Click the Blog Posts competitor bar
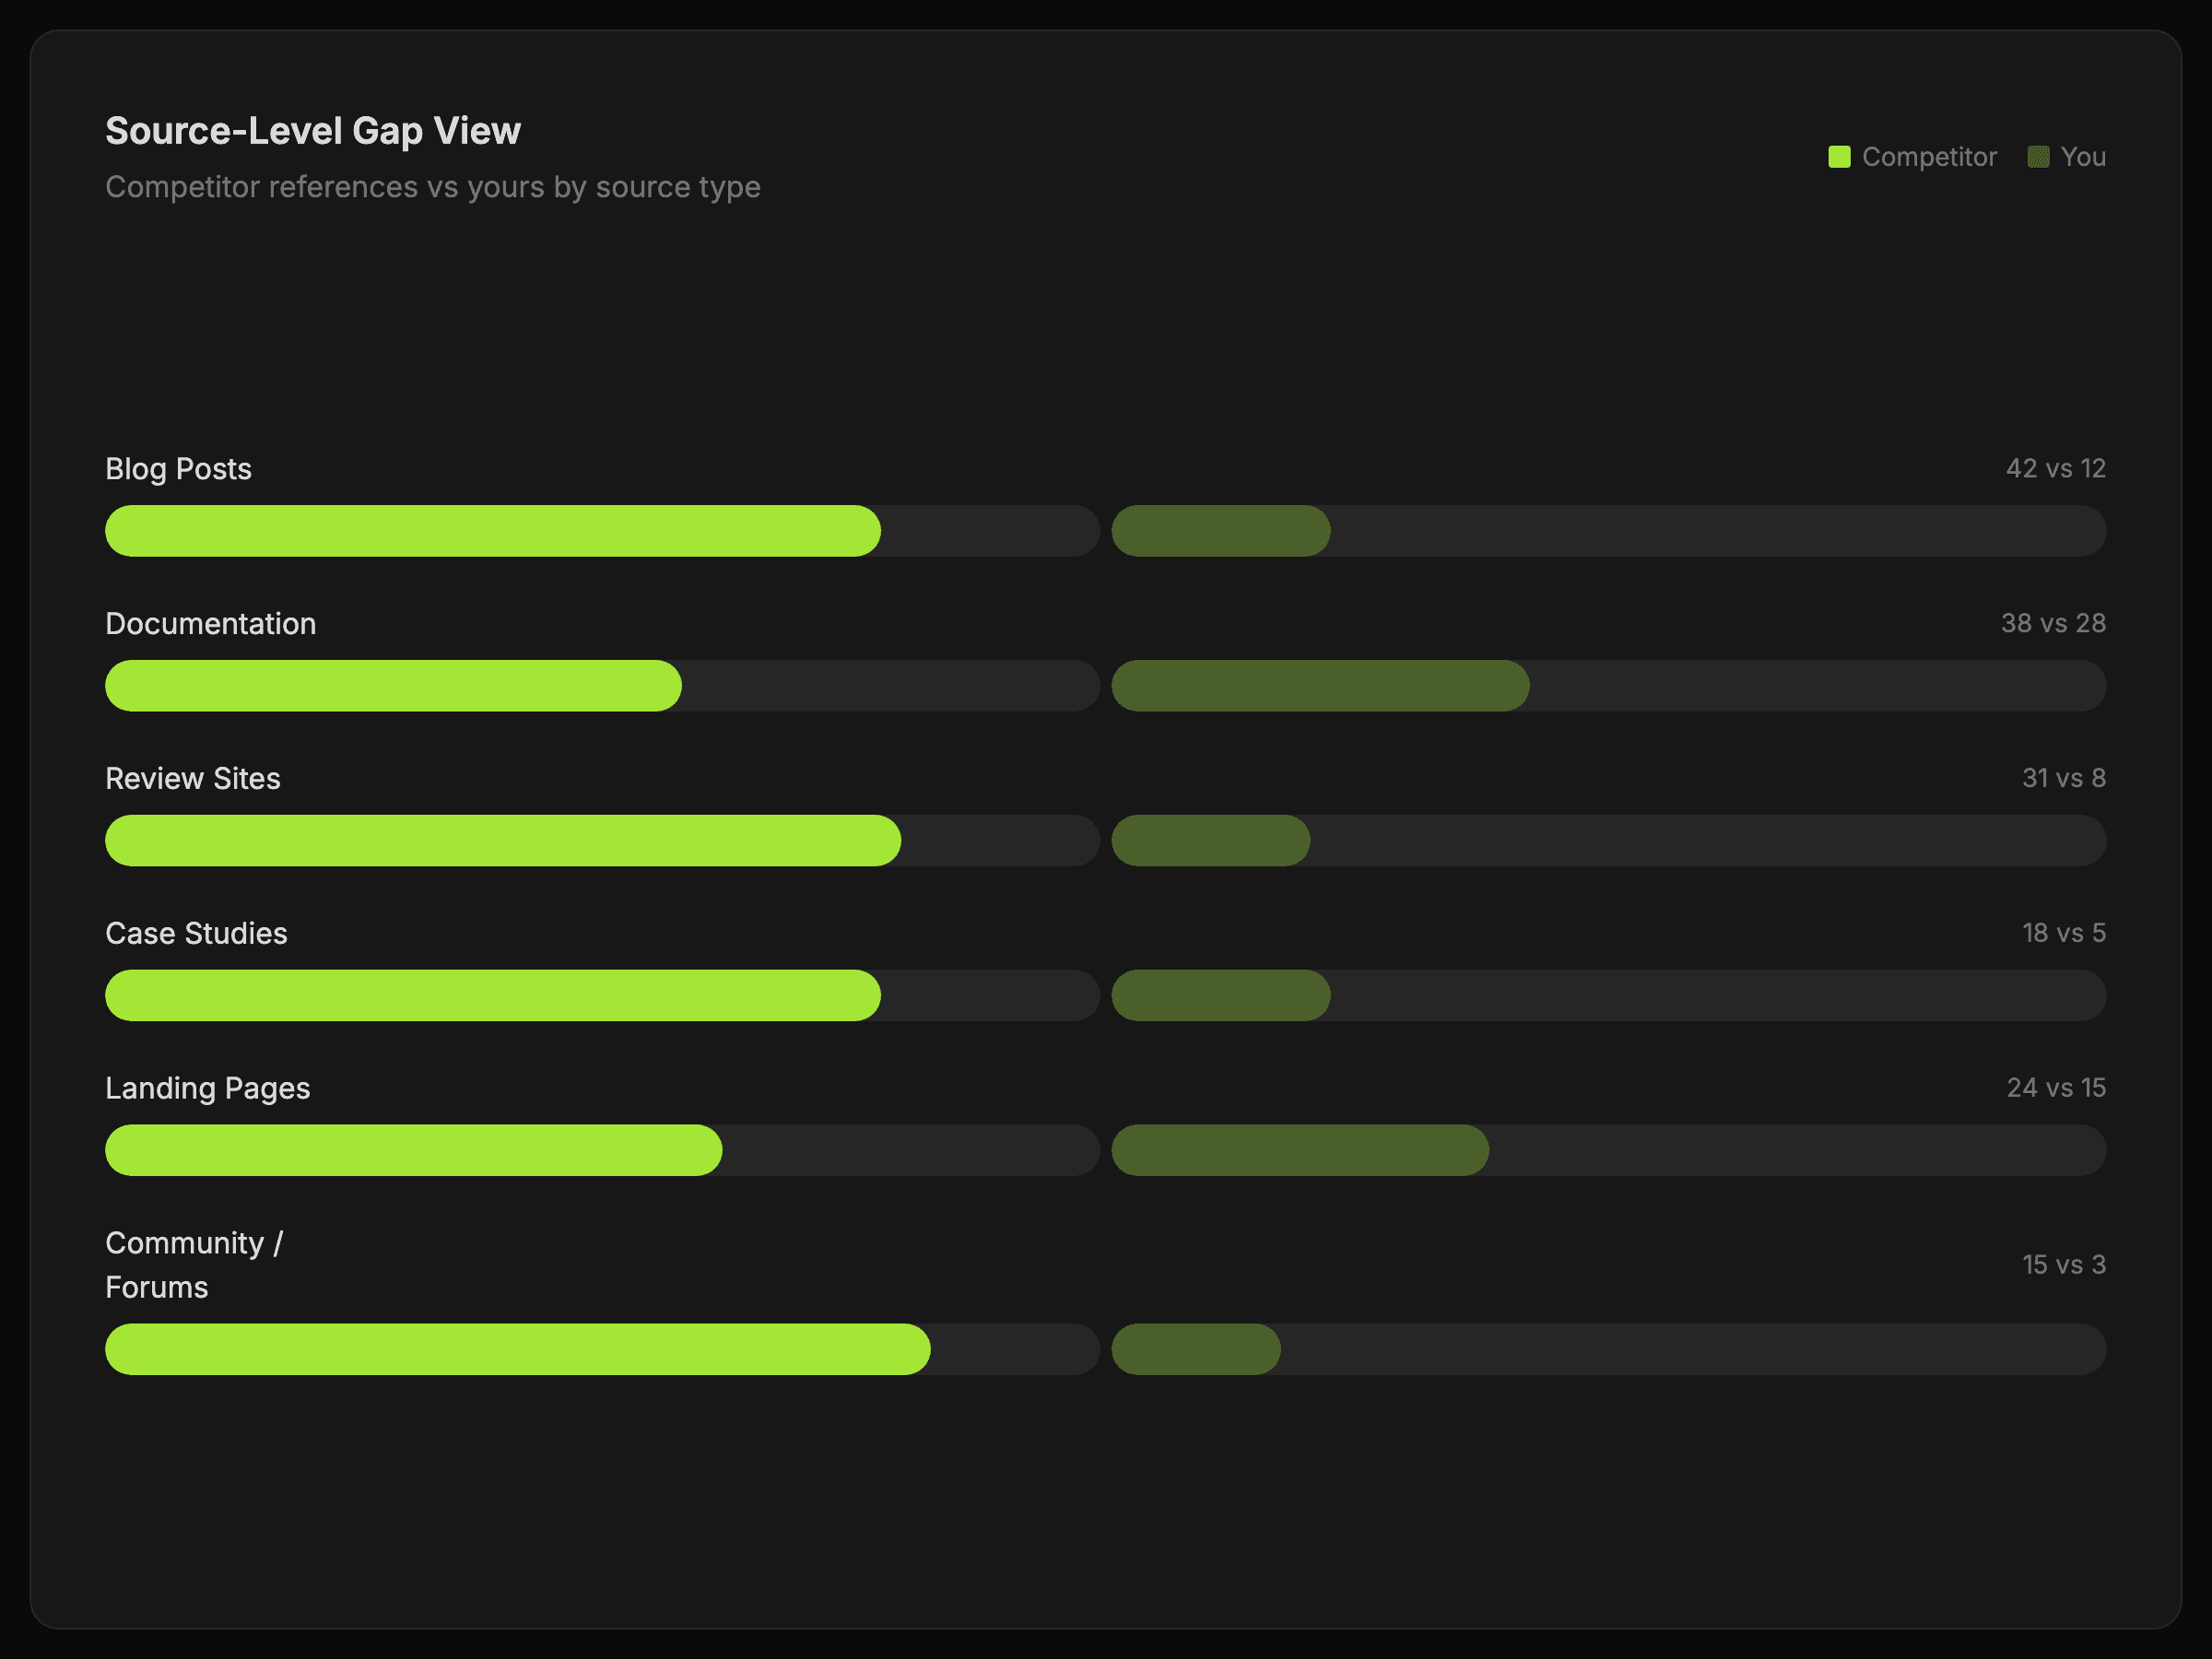The width and height of the screenshot is (2212, 1659). [x=493, y=531]
